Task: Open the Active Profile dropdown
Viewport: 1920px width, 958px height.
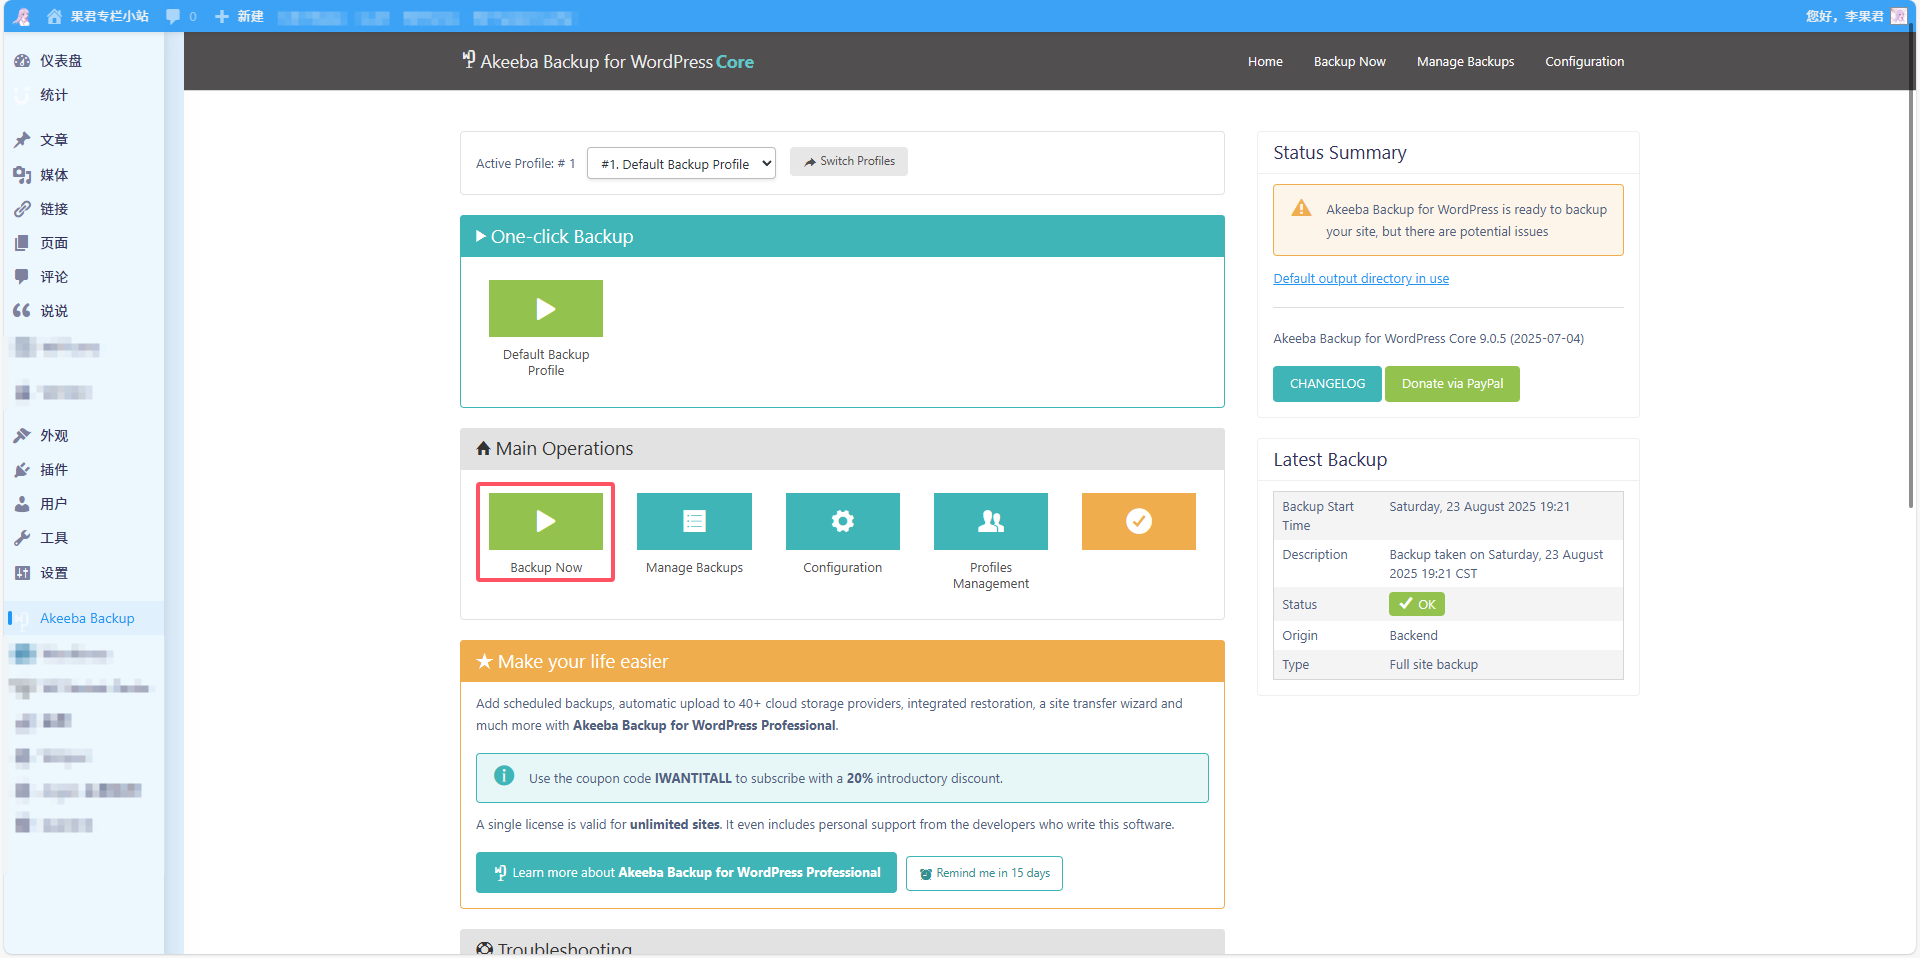Action: click(681, 163)
